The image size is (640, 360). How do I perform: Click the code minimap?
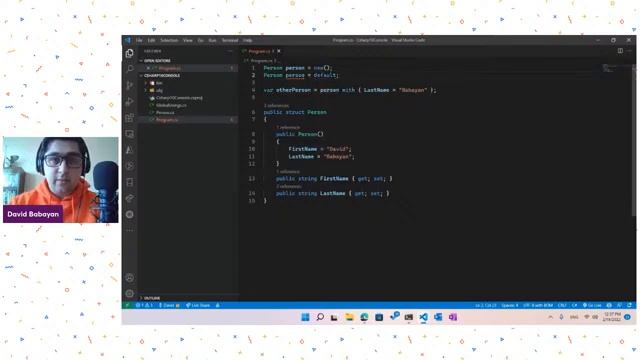tap(610, 68)
